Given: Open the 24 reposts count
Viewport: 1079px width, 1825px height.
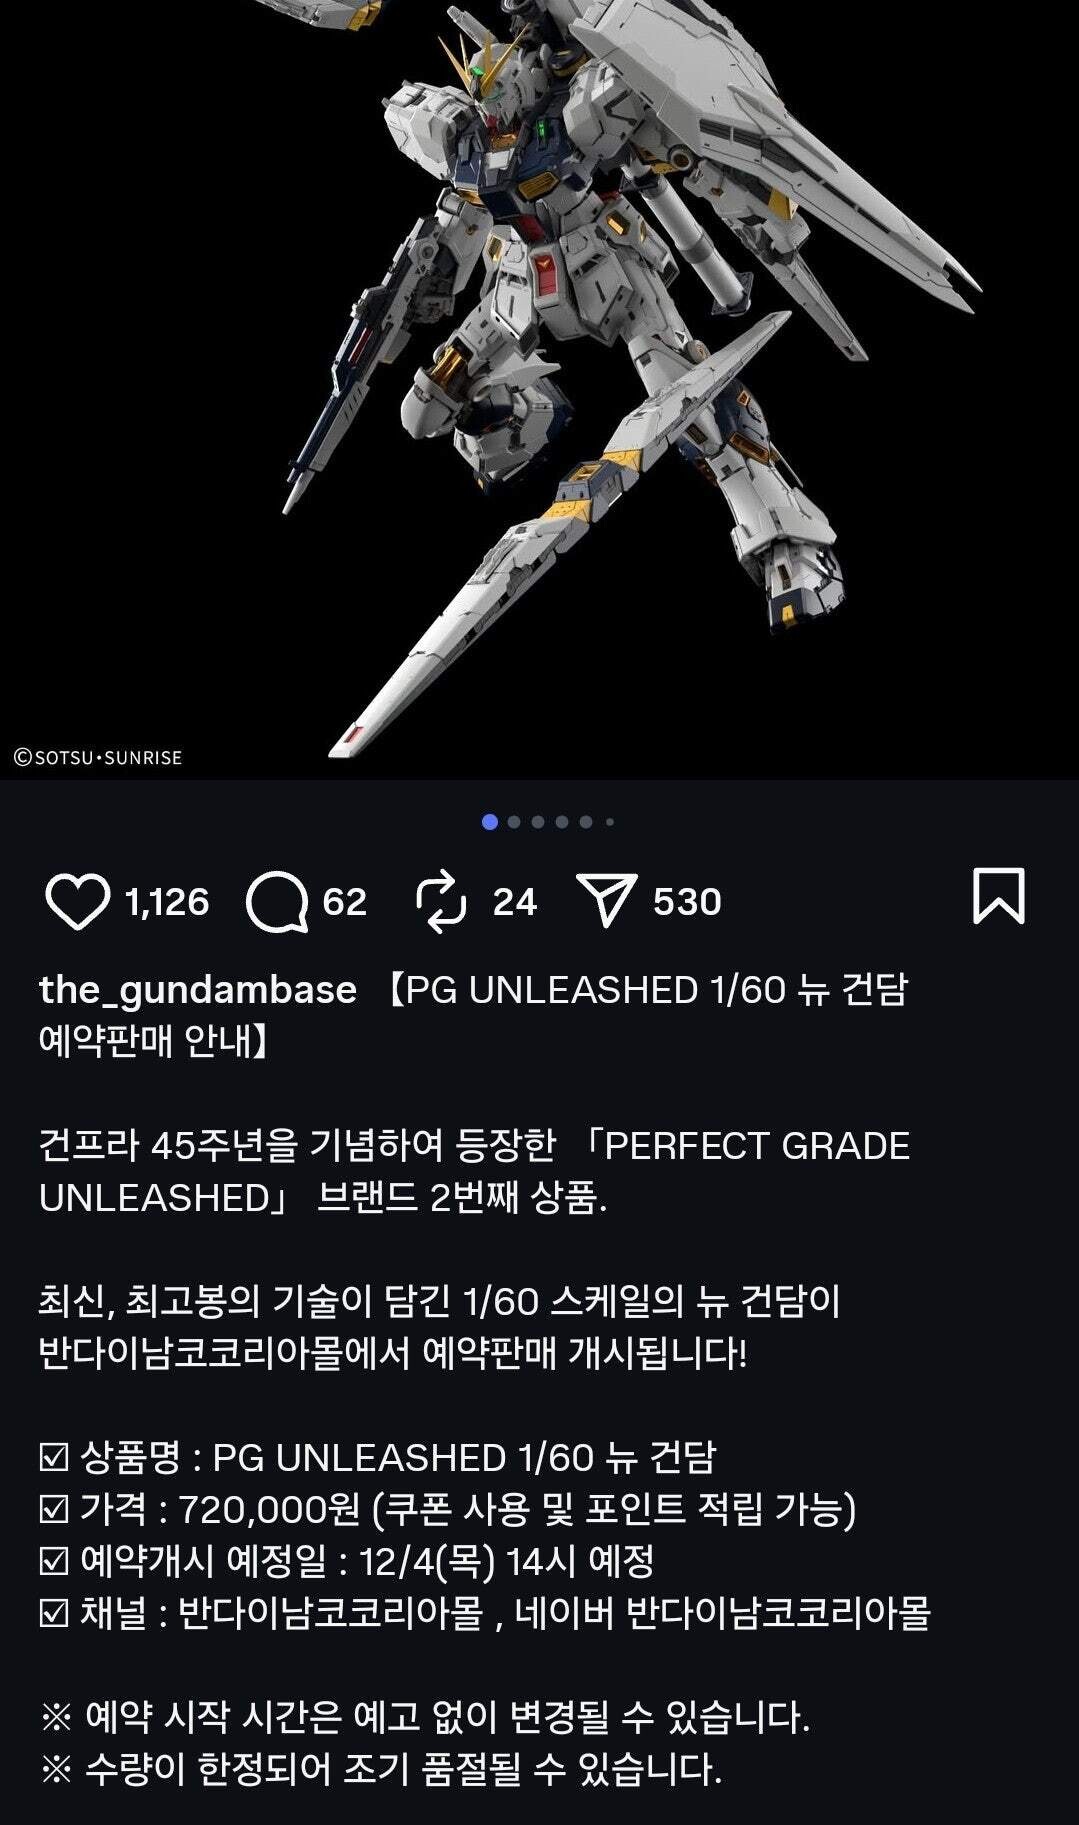Looking at the screenshot, I should [515, 902].
